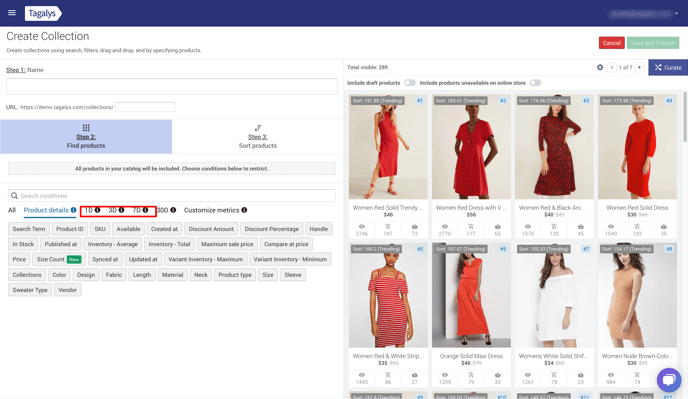
Task: Add the Size Count condition
Action: pyautogui.click(x=59, y=259)
